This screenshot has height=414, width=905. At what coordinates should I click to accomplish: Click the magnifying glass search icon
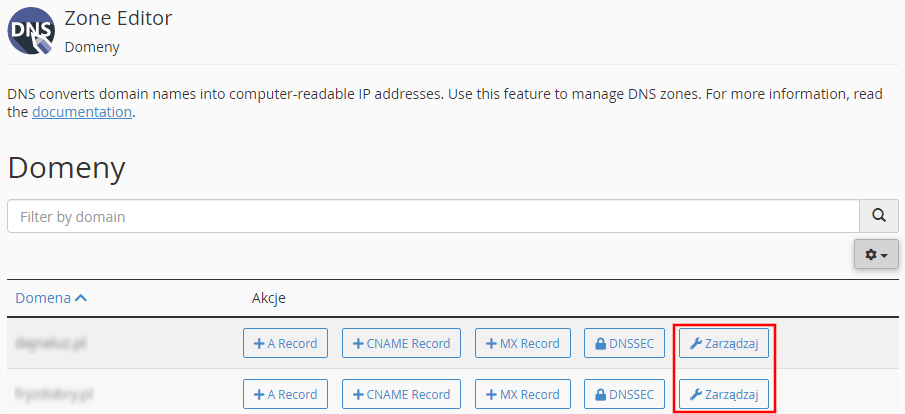coord(878,217)
